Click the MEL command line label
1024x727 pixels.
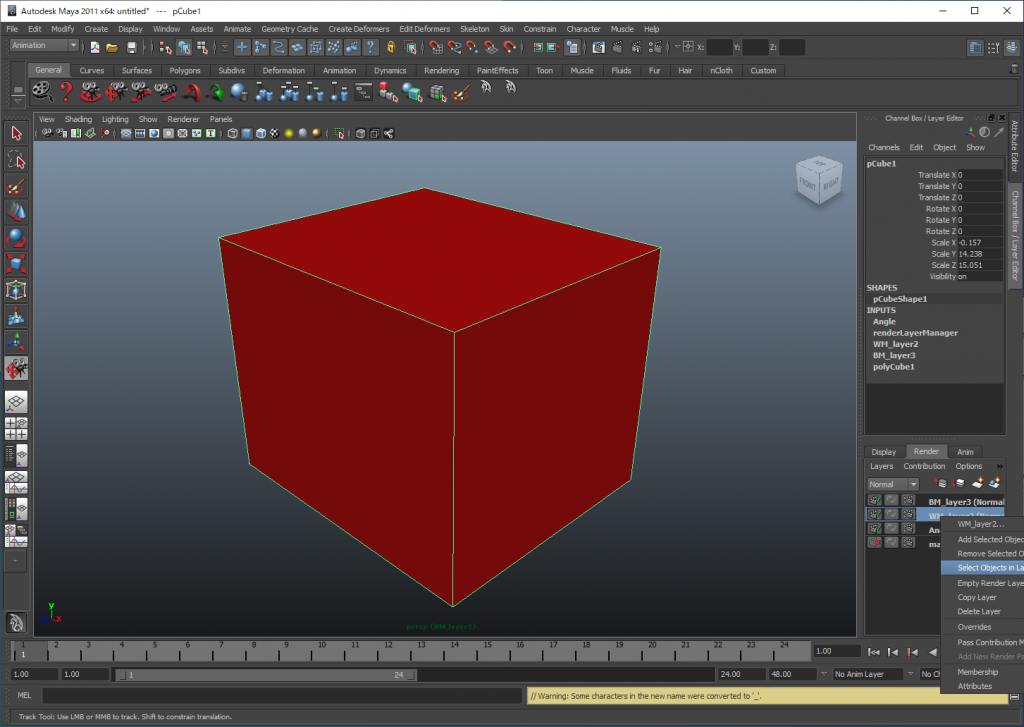coord(24,696)
